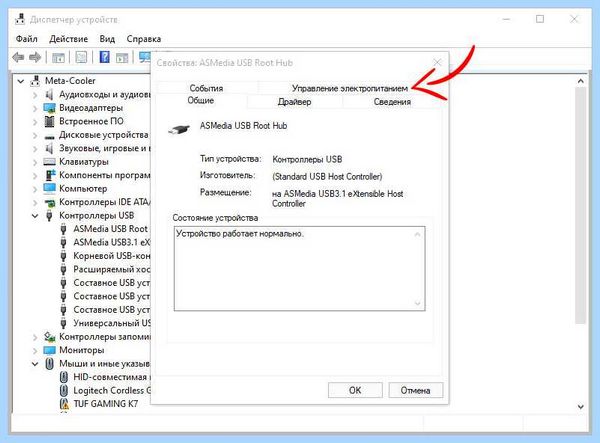600x443 pixels.
Task: Click the Видеоадаптеры display icon
Action: tap(49, 108)
